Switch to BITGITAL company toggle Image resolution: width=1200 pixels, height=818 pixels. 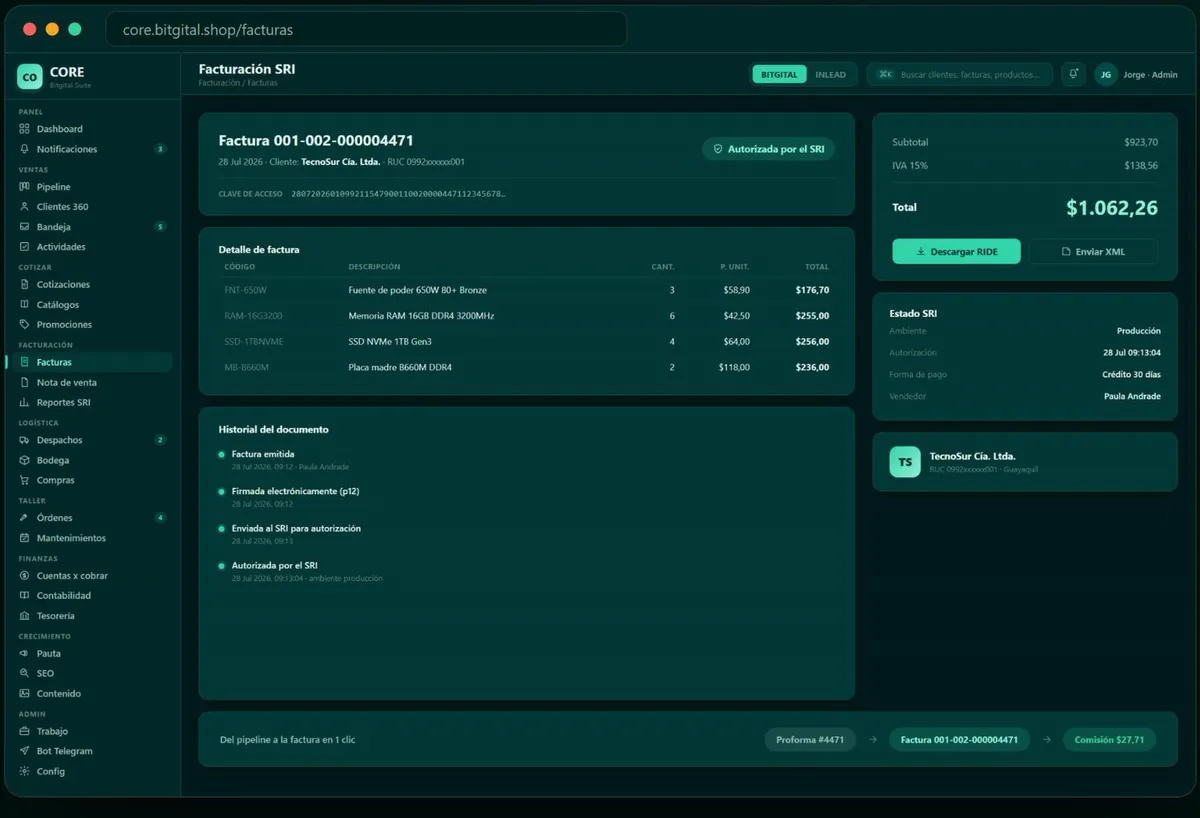(x=779, y=74)
